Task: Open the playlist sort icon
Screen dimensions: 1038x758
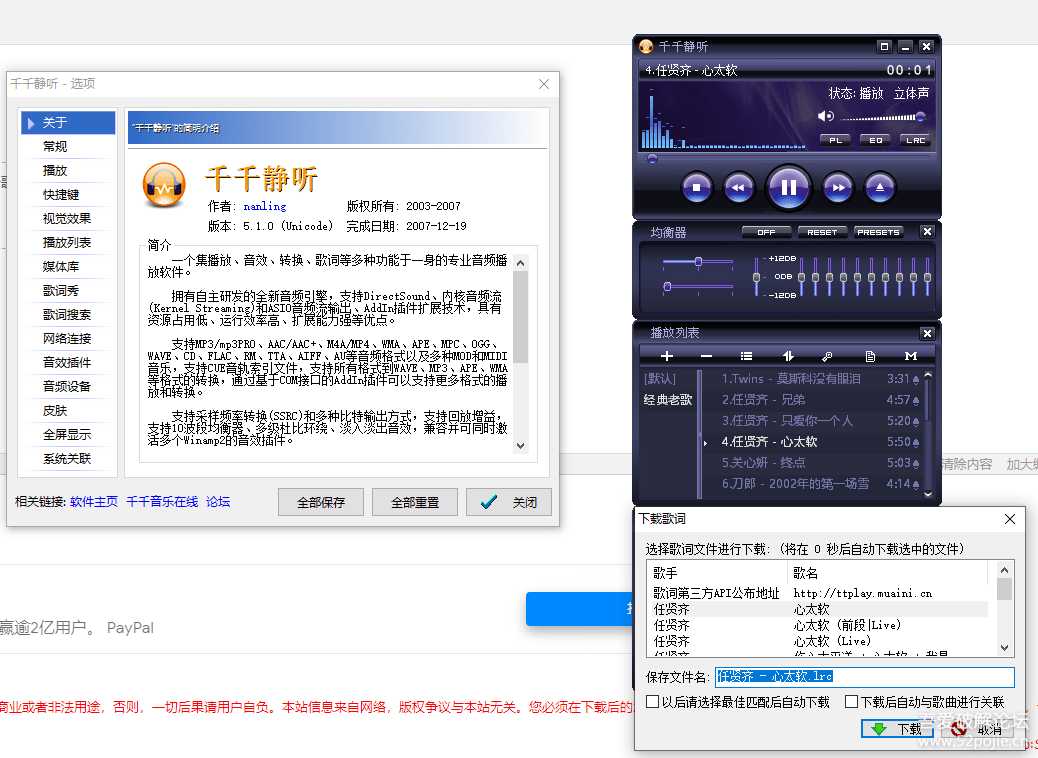Action: coord(787,356)
